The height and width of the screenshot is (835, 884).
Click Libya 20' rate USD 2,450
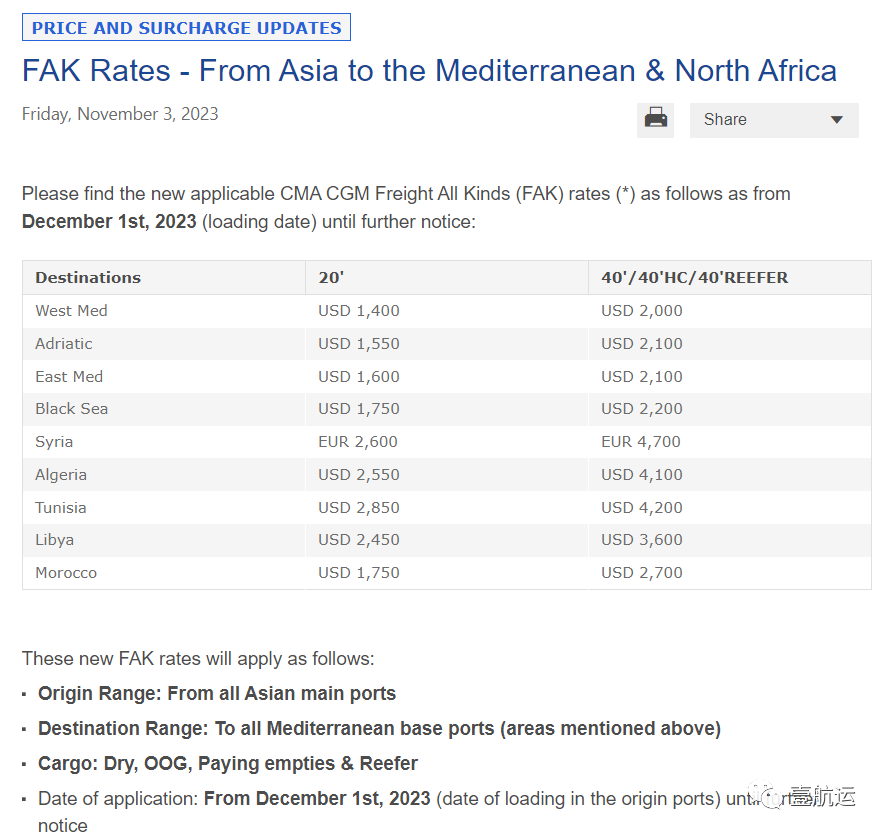tap(359, 540)
